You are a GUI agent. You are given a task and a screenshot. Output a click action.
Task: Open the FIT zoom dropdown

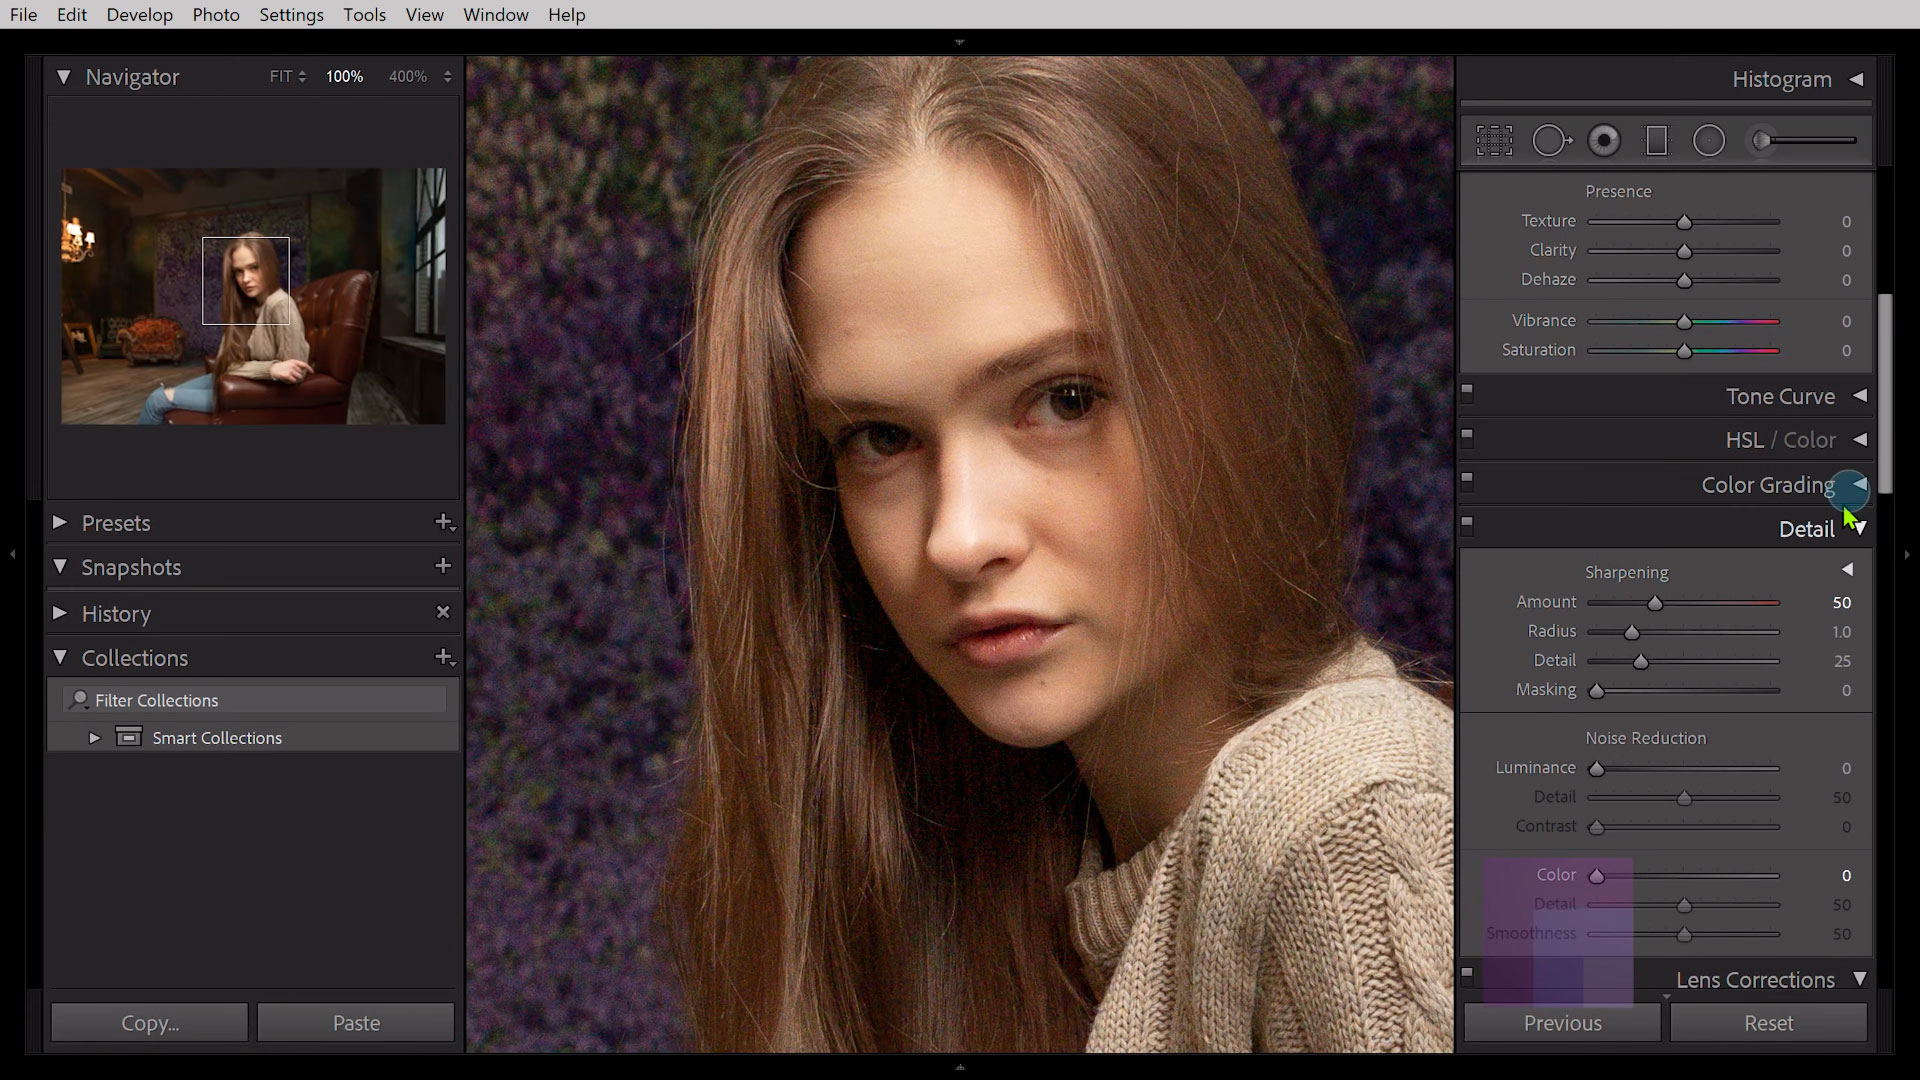288,77
